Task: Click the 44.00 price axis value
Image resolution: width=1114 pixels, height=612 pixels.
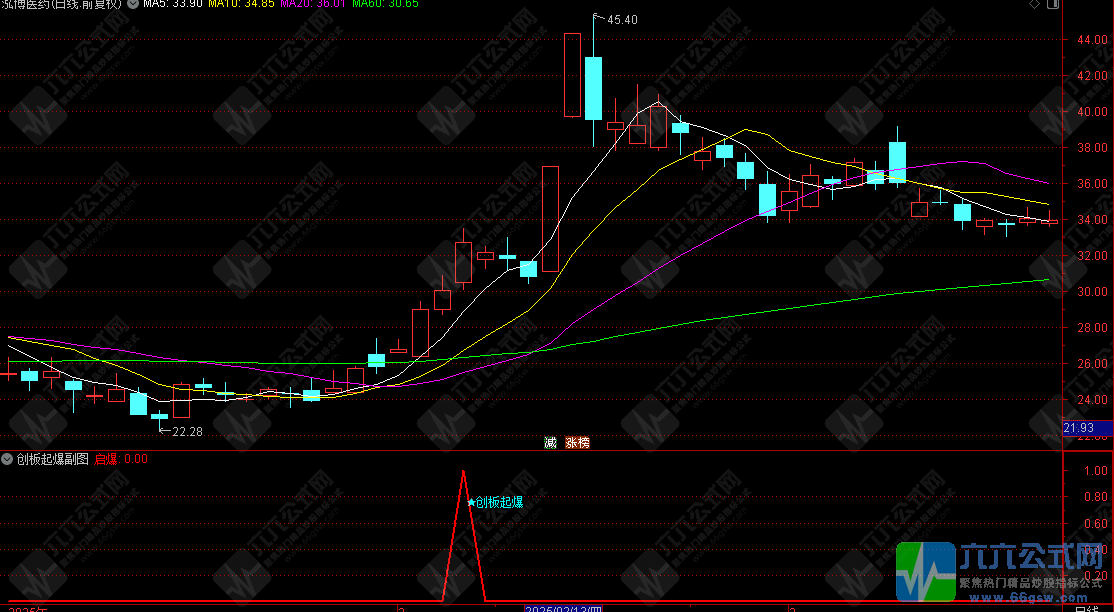Action: [1093, 40]
